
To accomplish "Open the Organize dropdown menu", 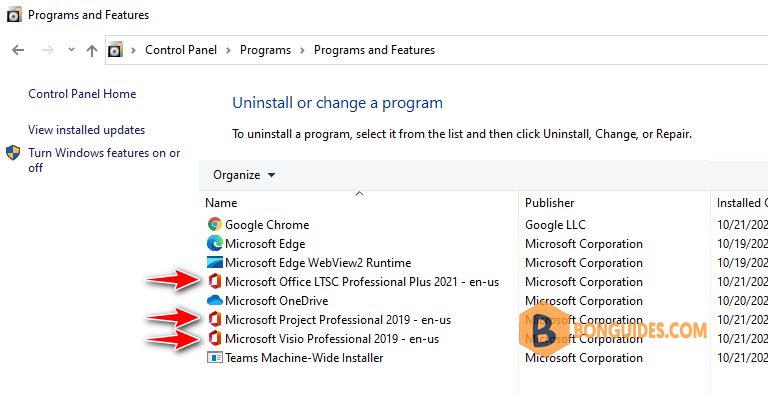I will tap(244, 175).
